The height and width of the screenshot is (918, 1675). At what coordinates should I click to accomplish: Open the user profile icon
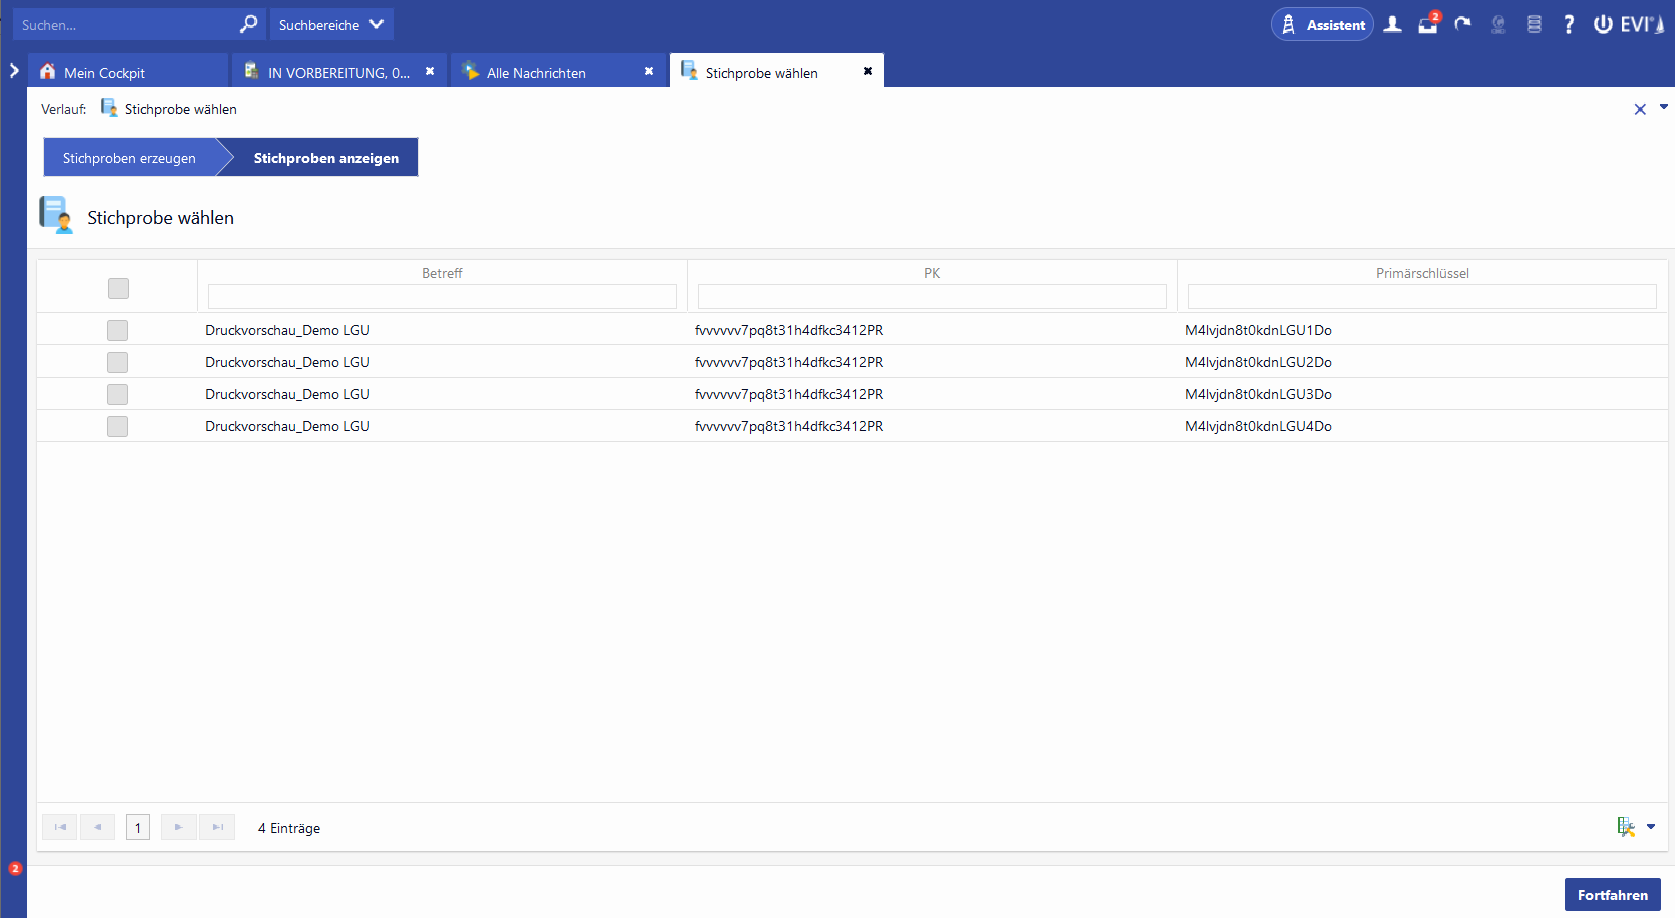[1392, 25]
